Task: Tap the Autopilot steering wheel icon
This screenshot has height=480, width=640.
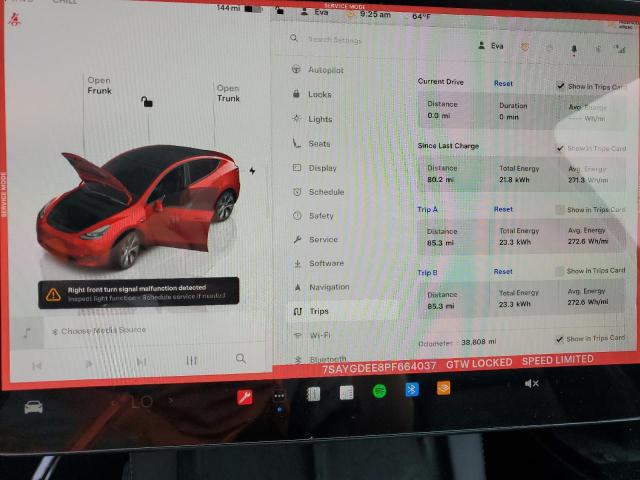Action: click(296, 69)
